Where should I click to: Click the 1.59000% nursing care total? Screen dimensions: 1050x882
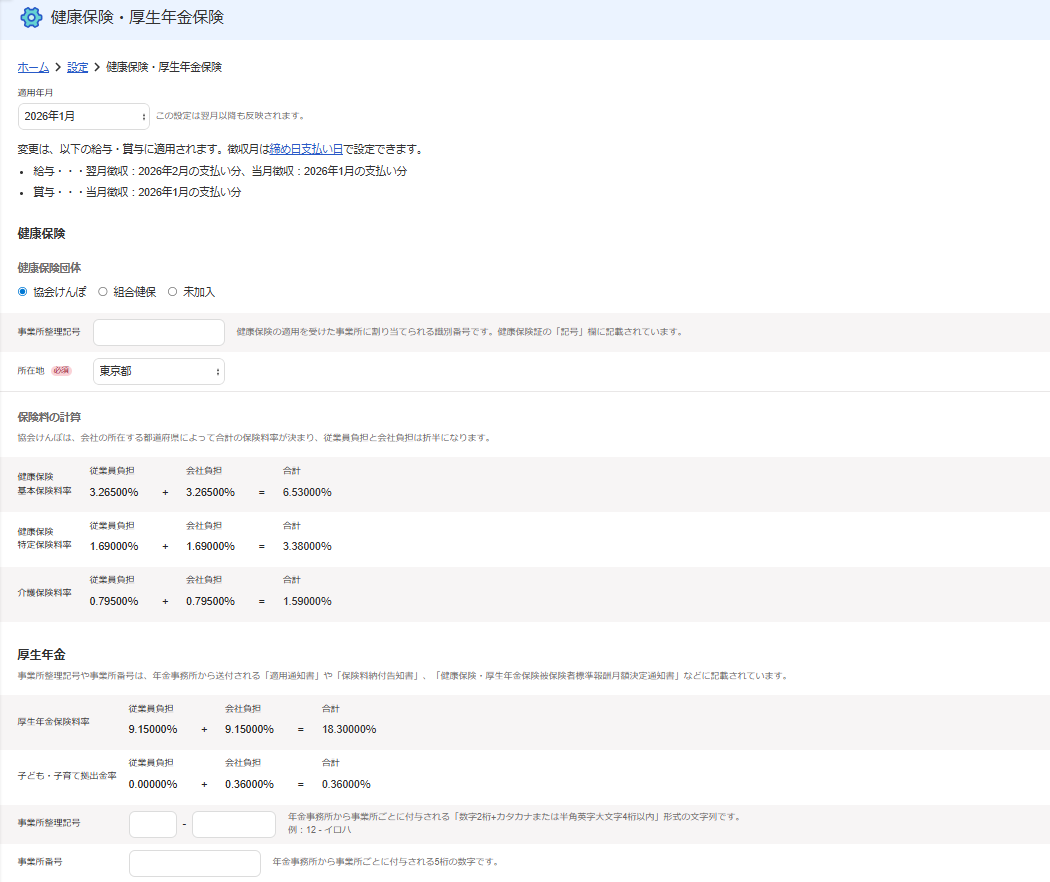click(307, 601)
